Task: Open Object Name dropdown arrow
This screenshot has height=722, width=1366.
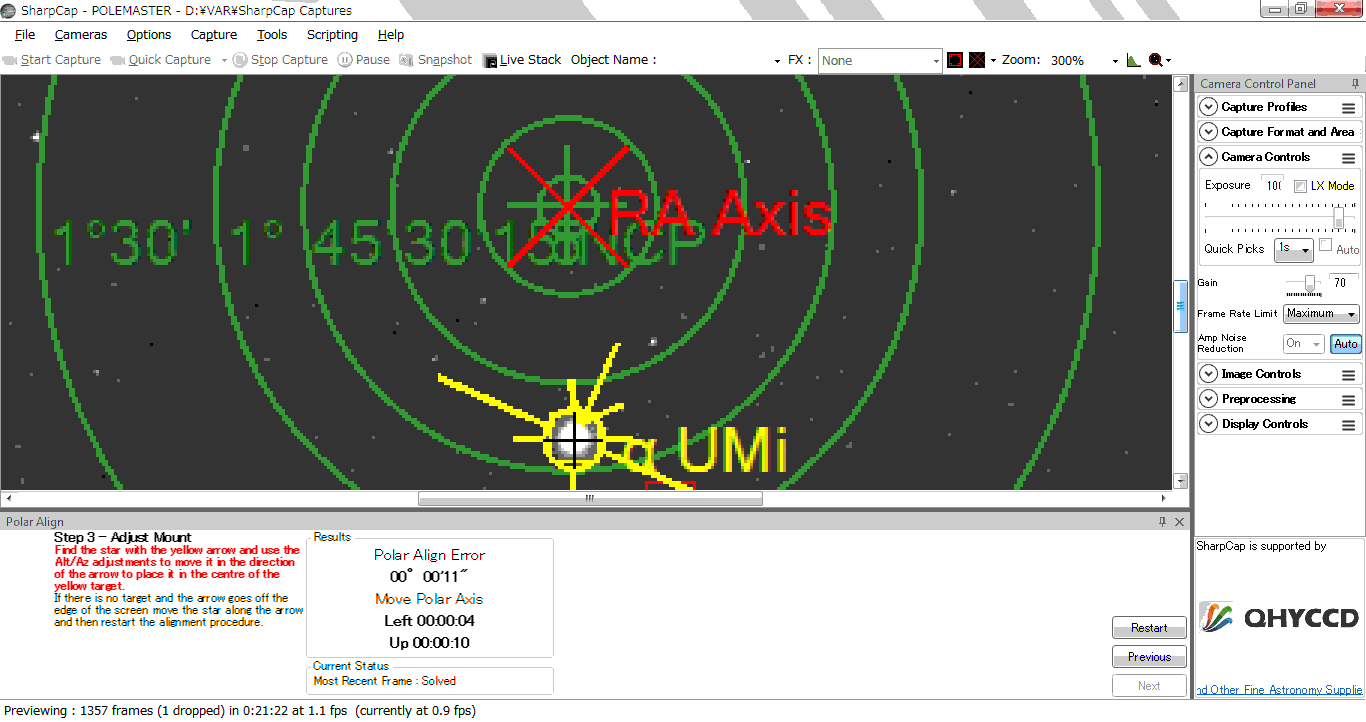Action: (x=777, y=61)
